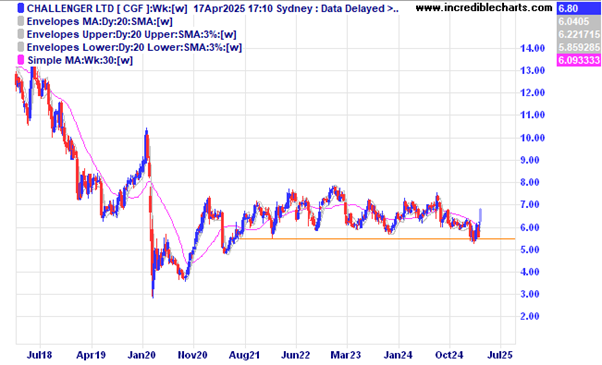Click the 5.859285 lower envelope value
Image resolution: width=602 pixels, height=365 pixels.
[579, 48]
